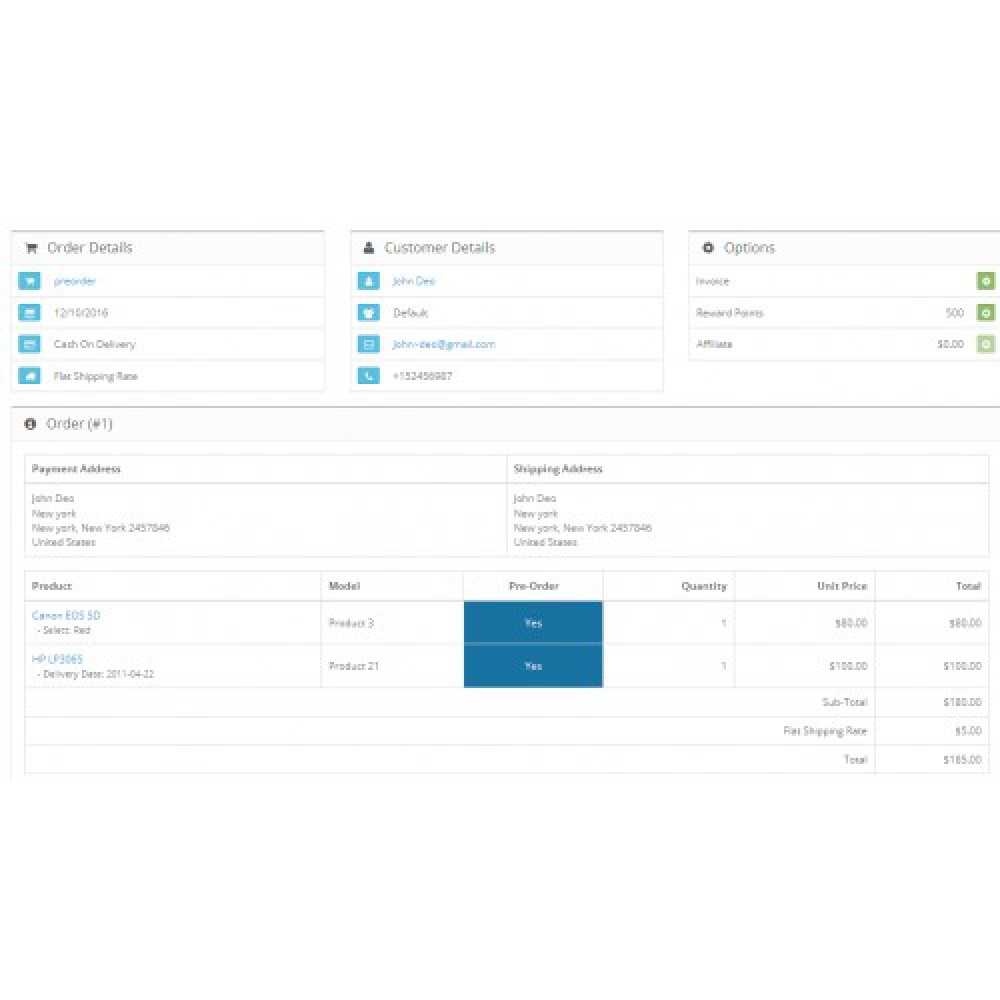Click the Order (#1) panel title

click(79, 423)
